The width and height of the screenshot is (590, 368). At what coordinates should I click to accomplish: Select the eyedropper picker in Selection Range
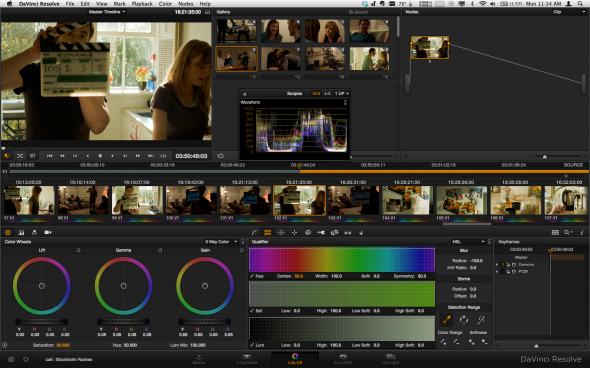pos(447,320)
